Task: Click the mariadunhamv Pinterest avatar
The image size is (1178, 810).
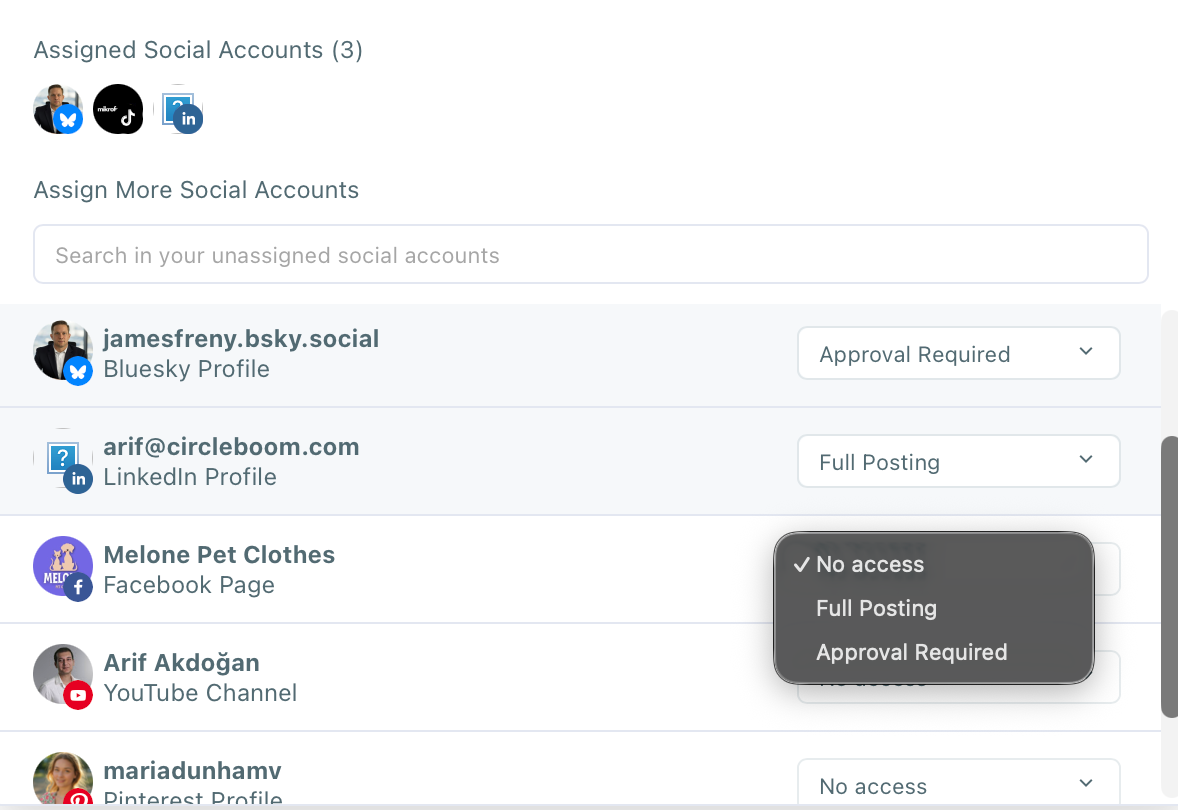Action: click(x=62, y=779)
